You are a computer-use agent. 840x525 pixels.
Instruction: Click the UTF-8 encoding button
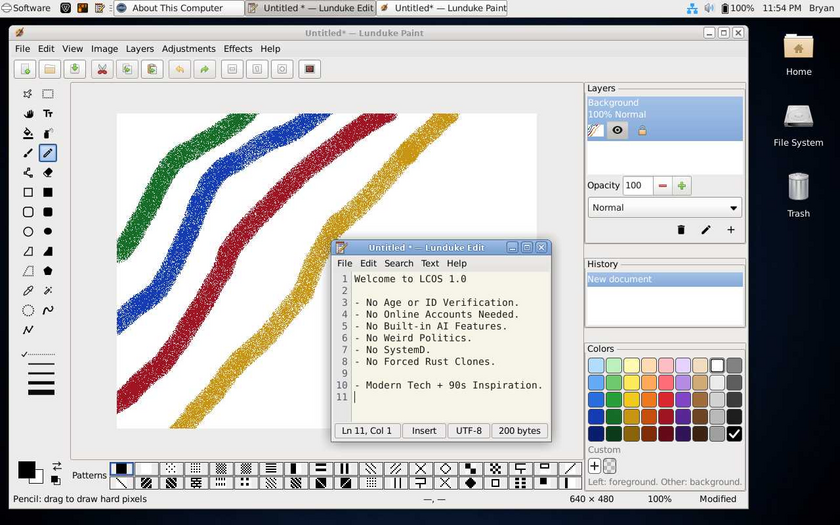(469, 431)
